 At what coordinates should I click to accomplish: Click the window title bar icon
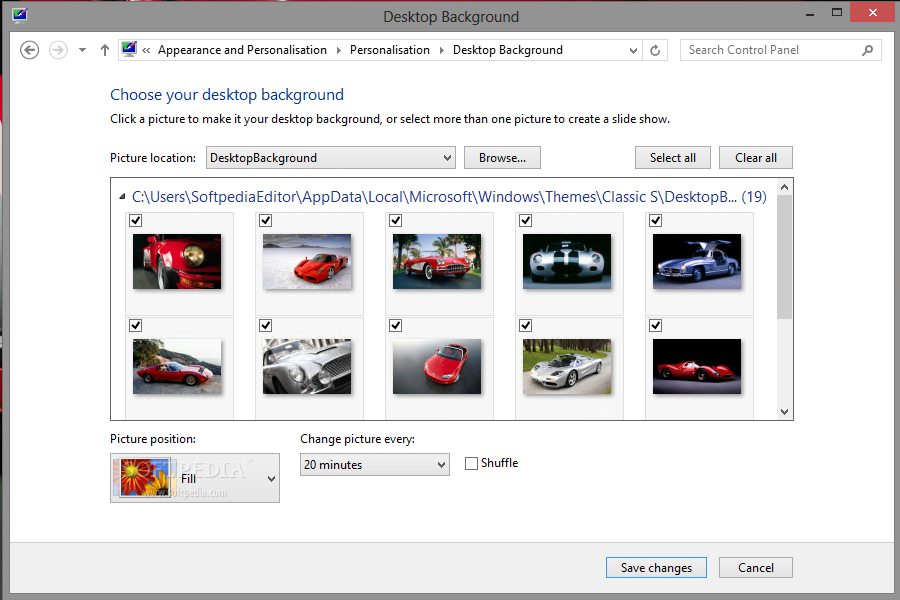20,14
